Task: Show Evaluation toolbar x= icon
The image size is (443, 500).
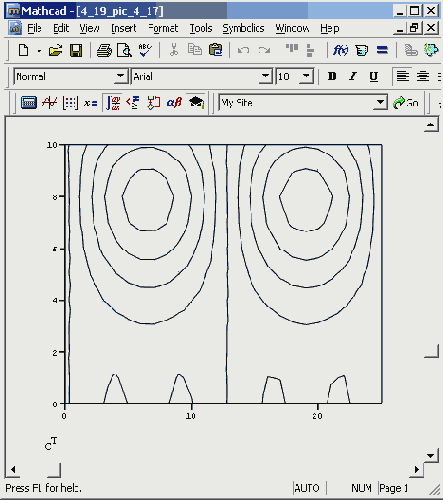Action: [x=91, y=103]
